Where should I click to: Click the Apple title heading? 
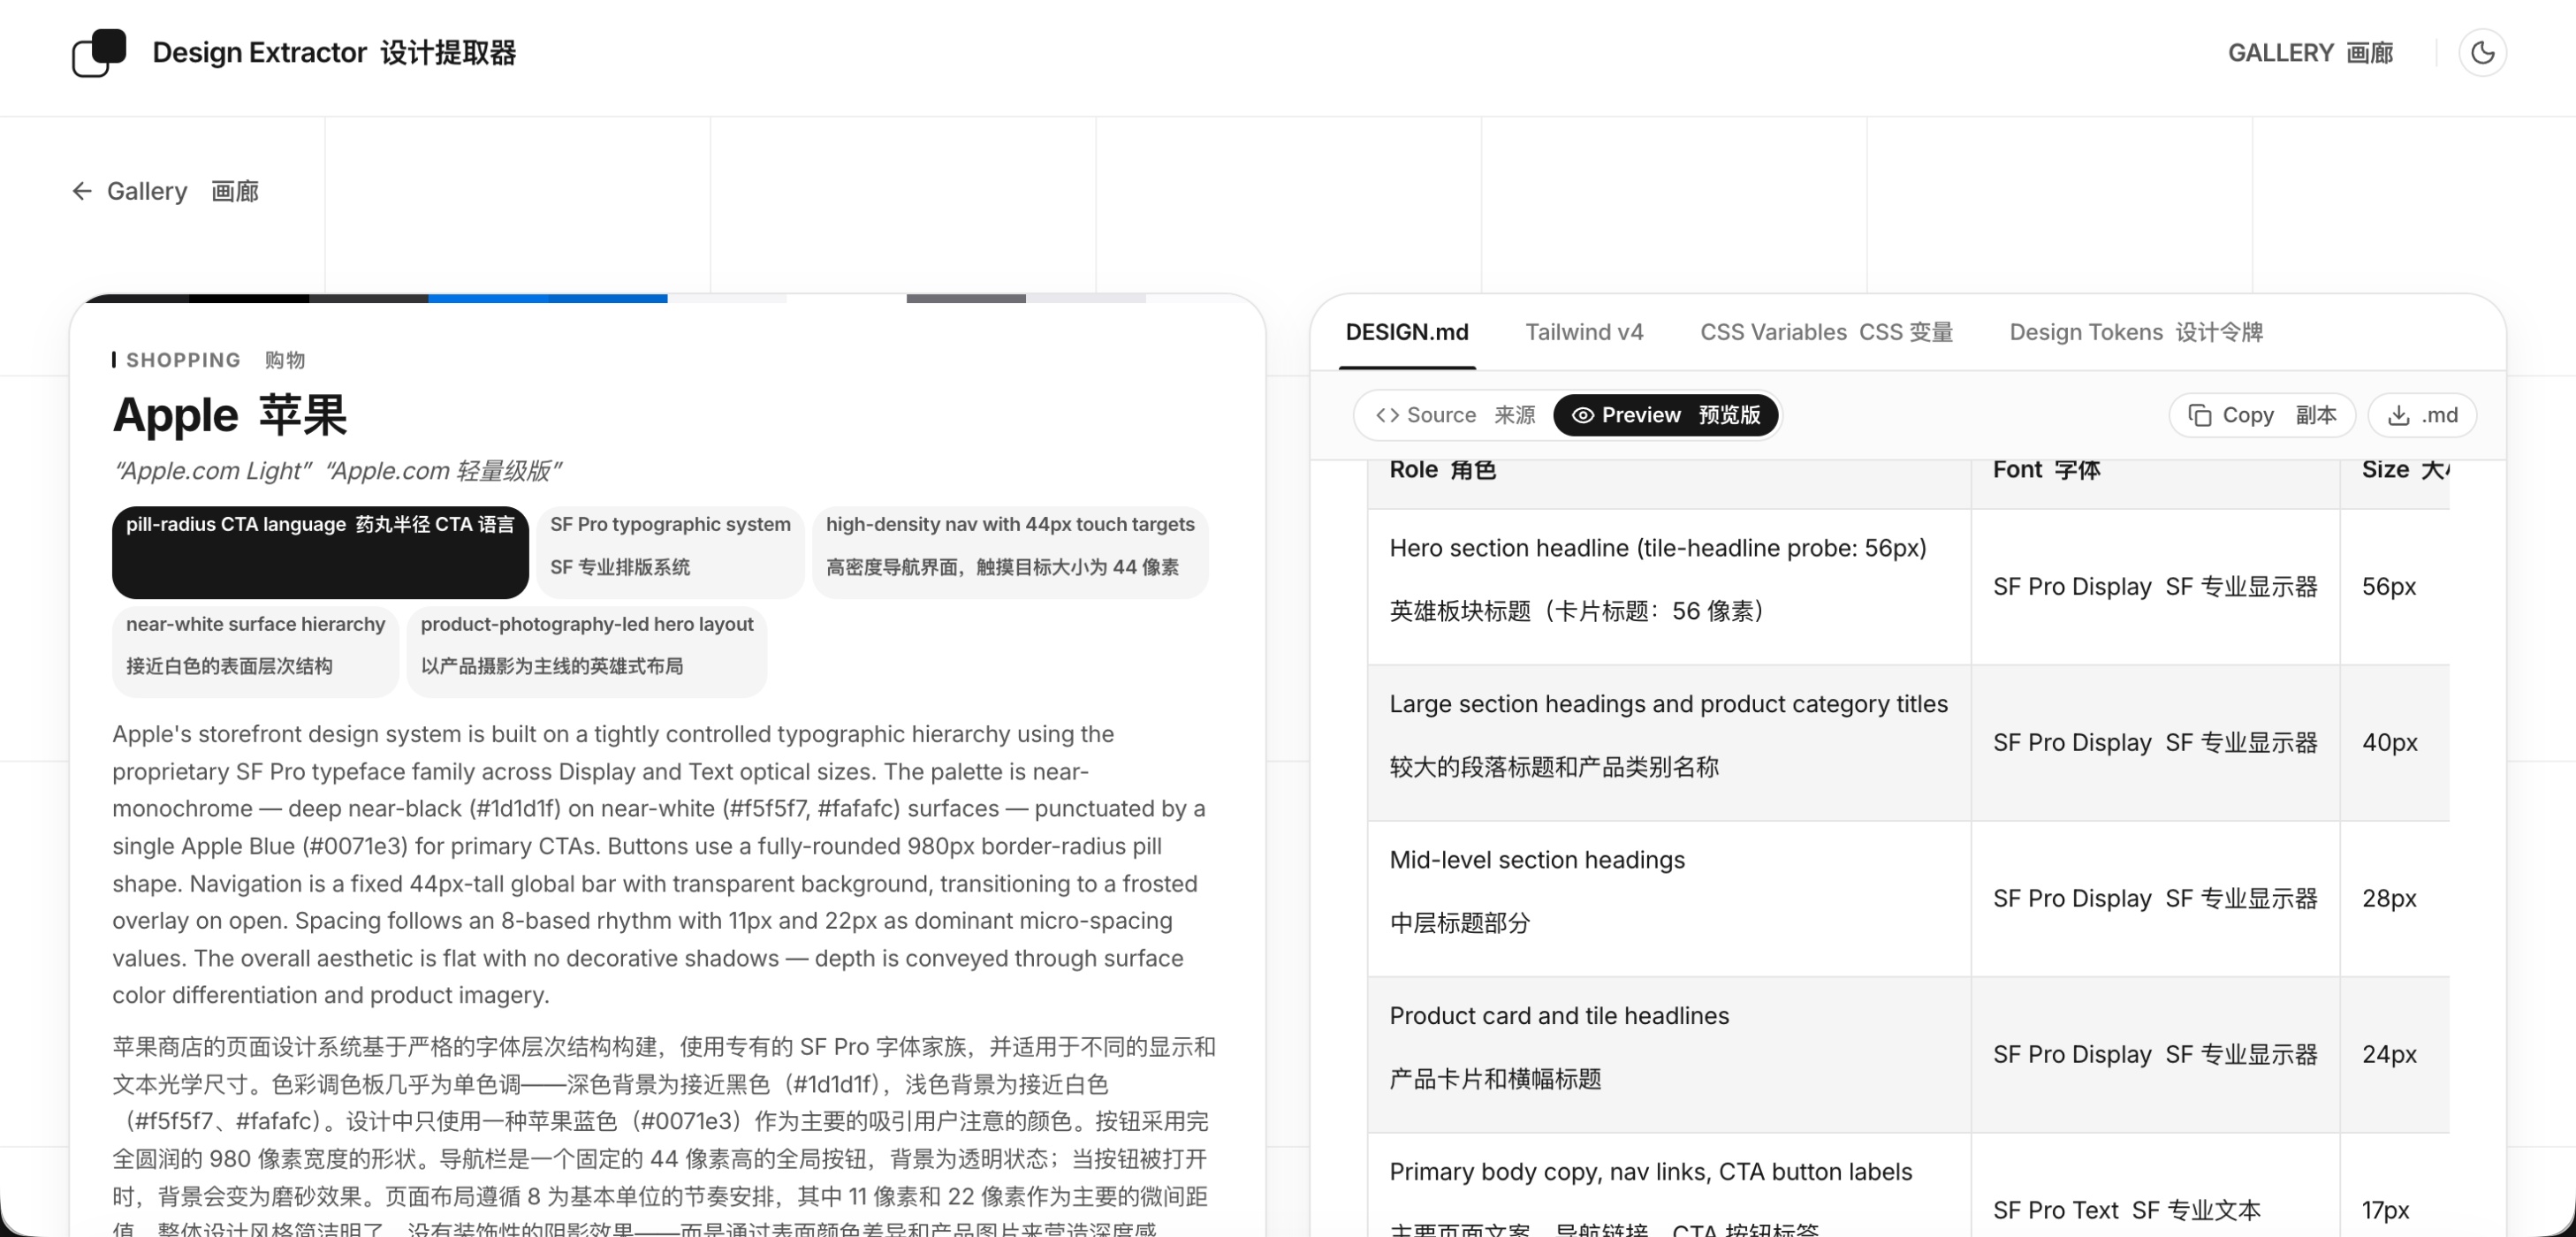tap(229, 414)
